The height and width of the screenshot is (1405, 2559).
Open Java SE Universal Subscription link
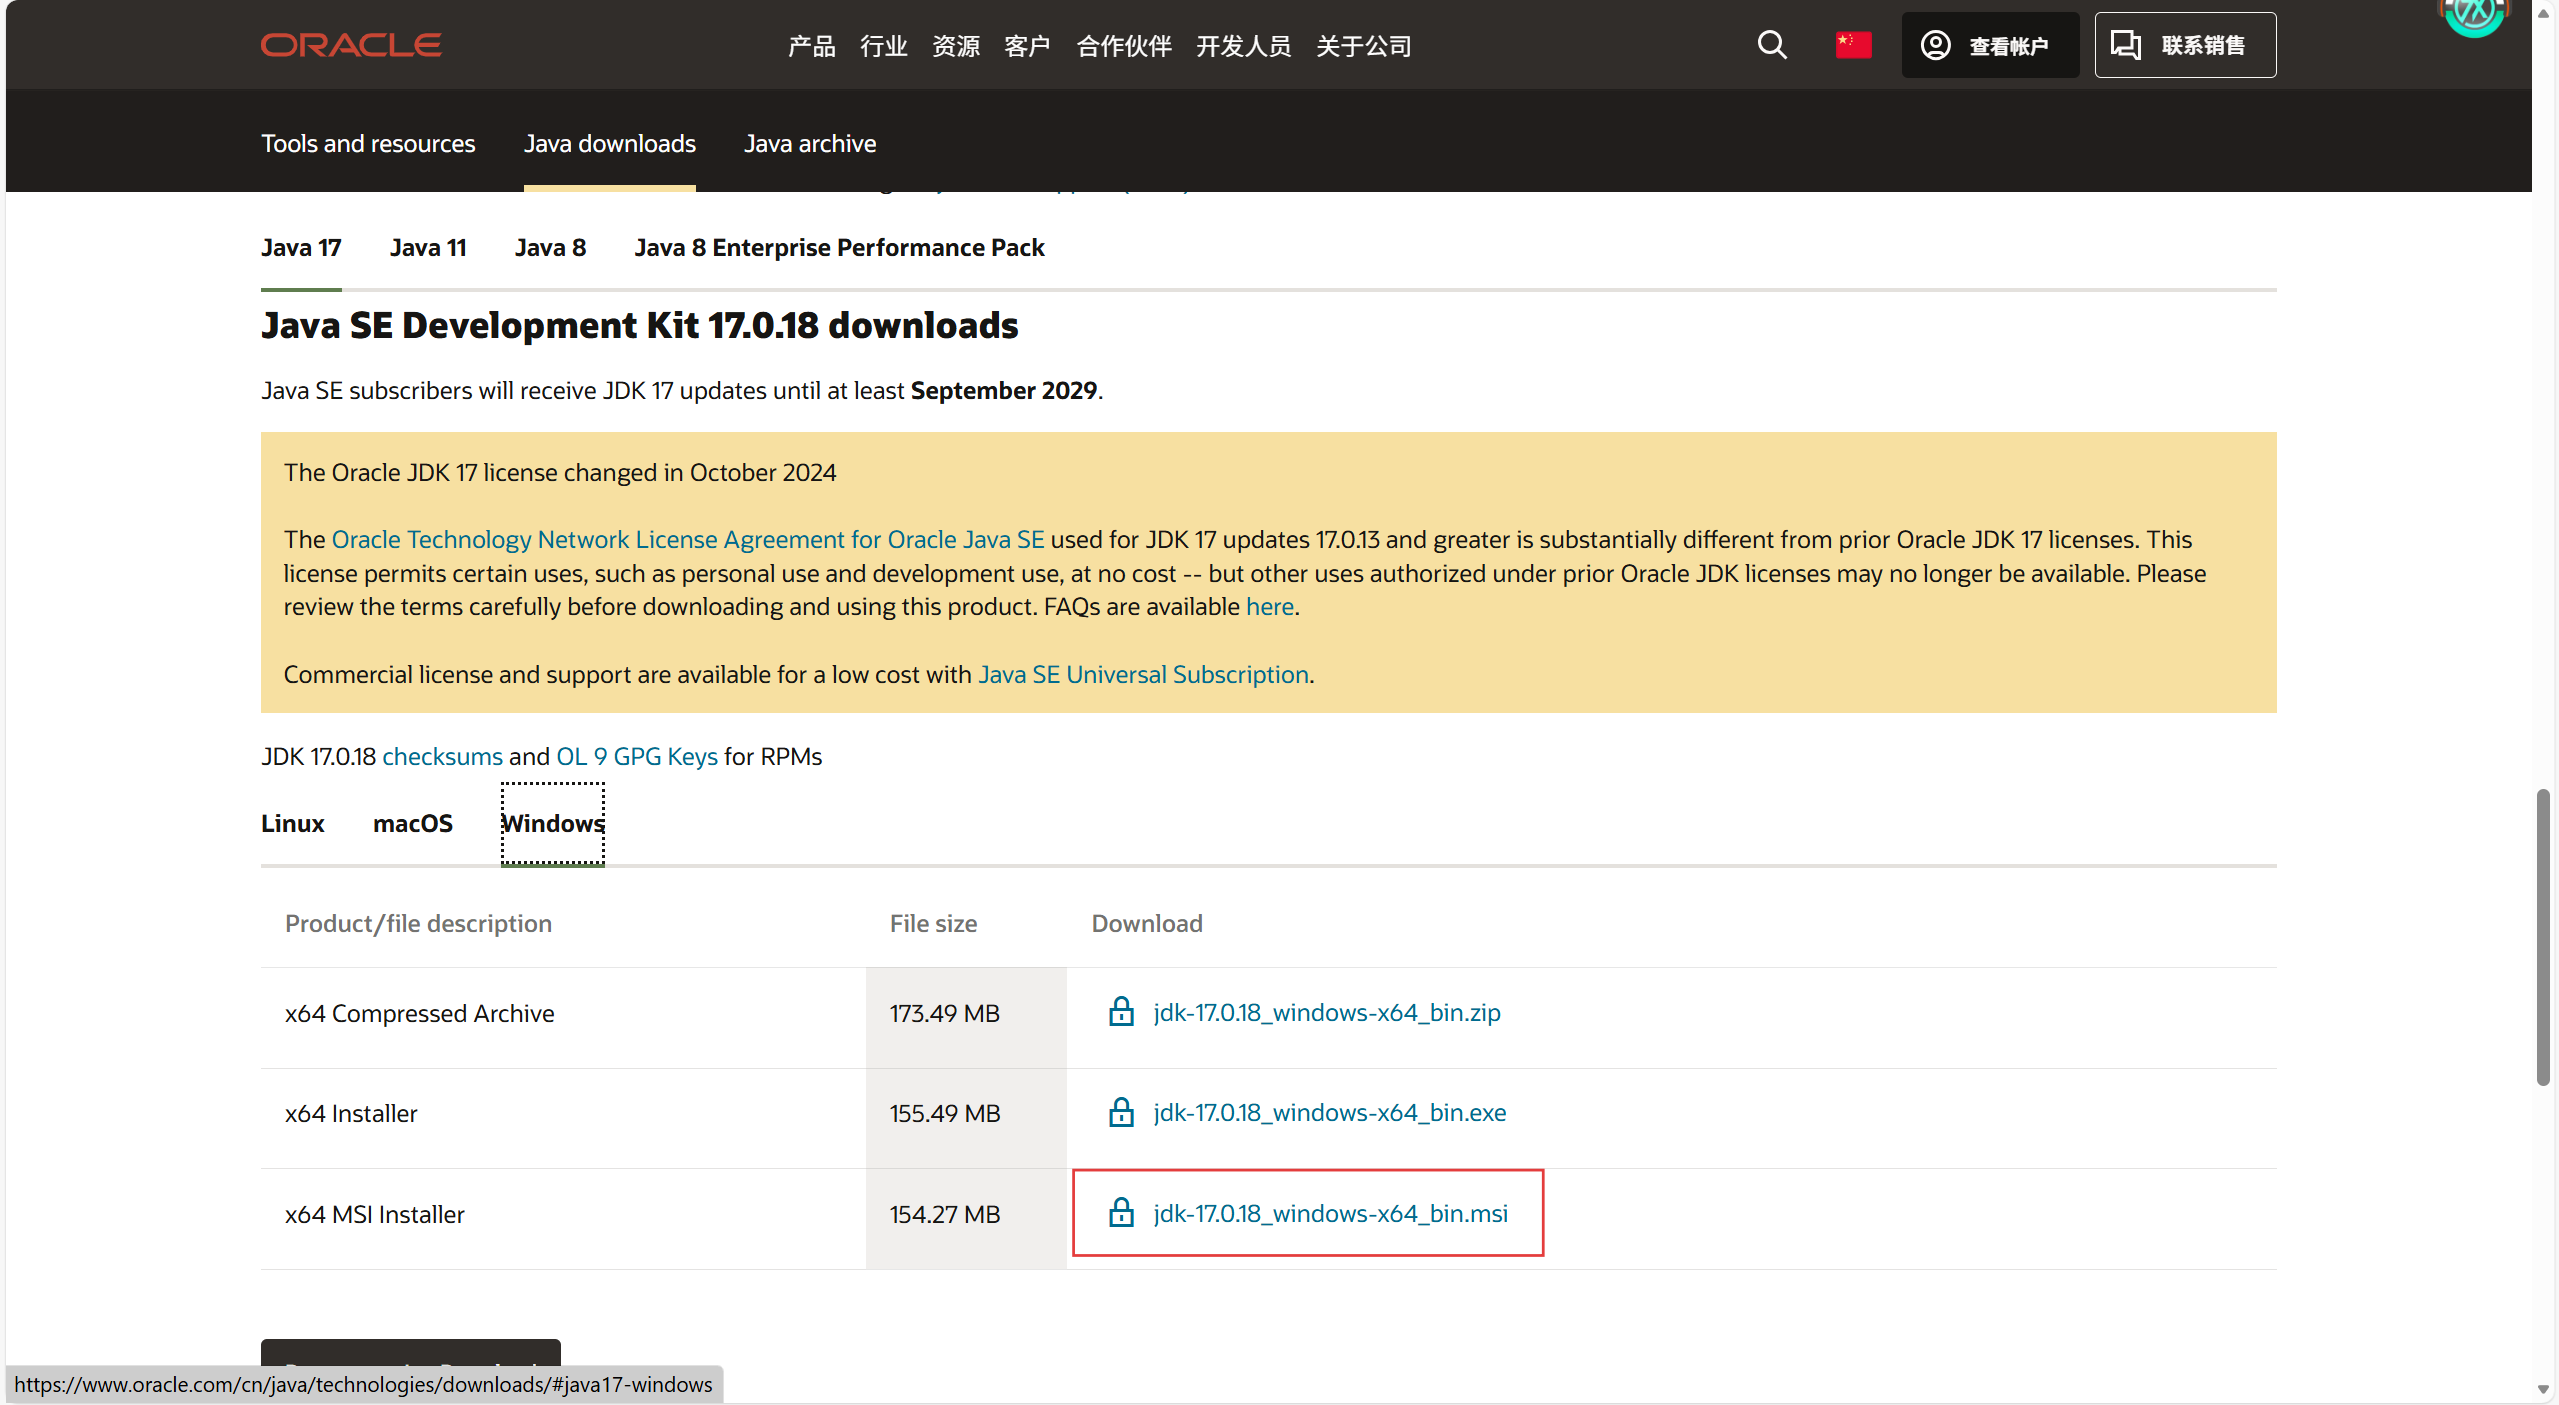click(x=1143, y=674)
